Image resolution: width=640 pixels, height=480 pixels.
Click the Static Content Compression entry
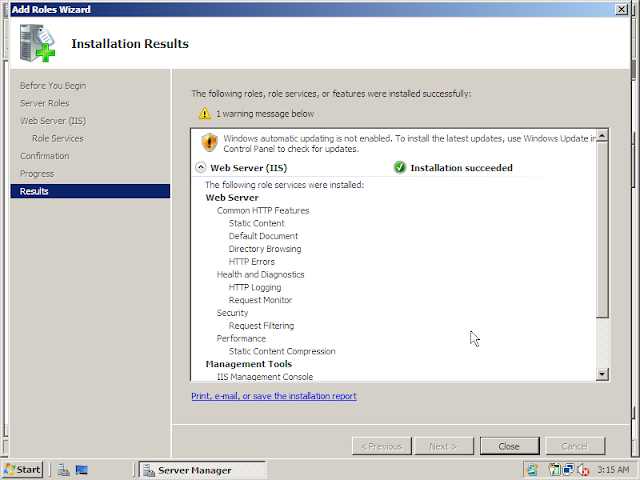(282, 351)
